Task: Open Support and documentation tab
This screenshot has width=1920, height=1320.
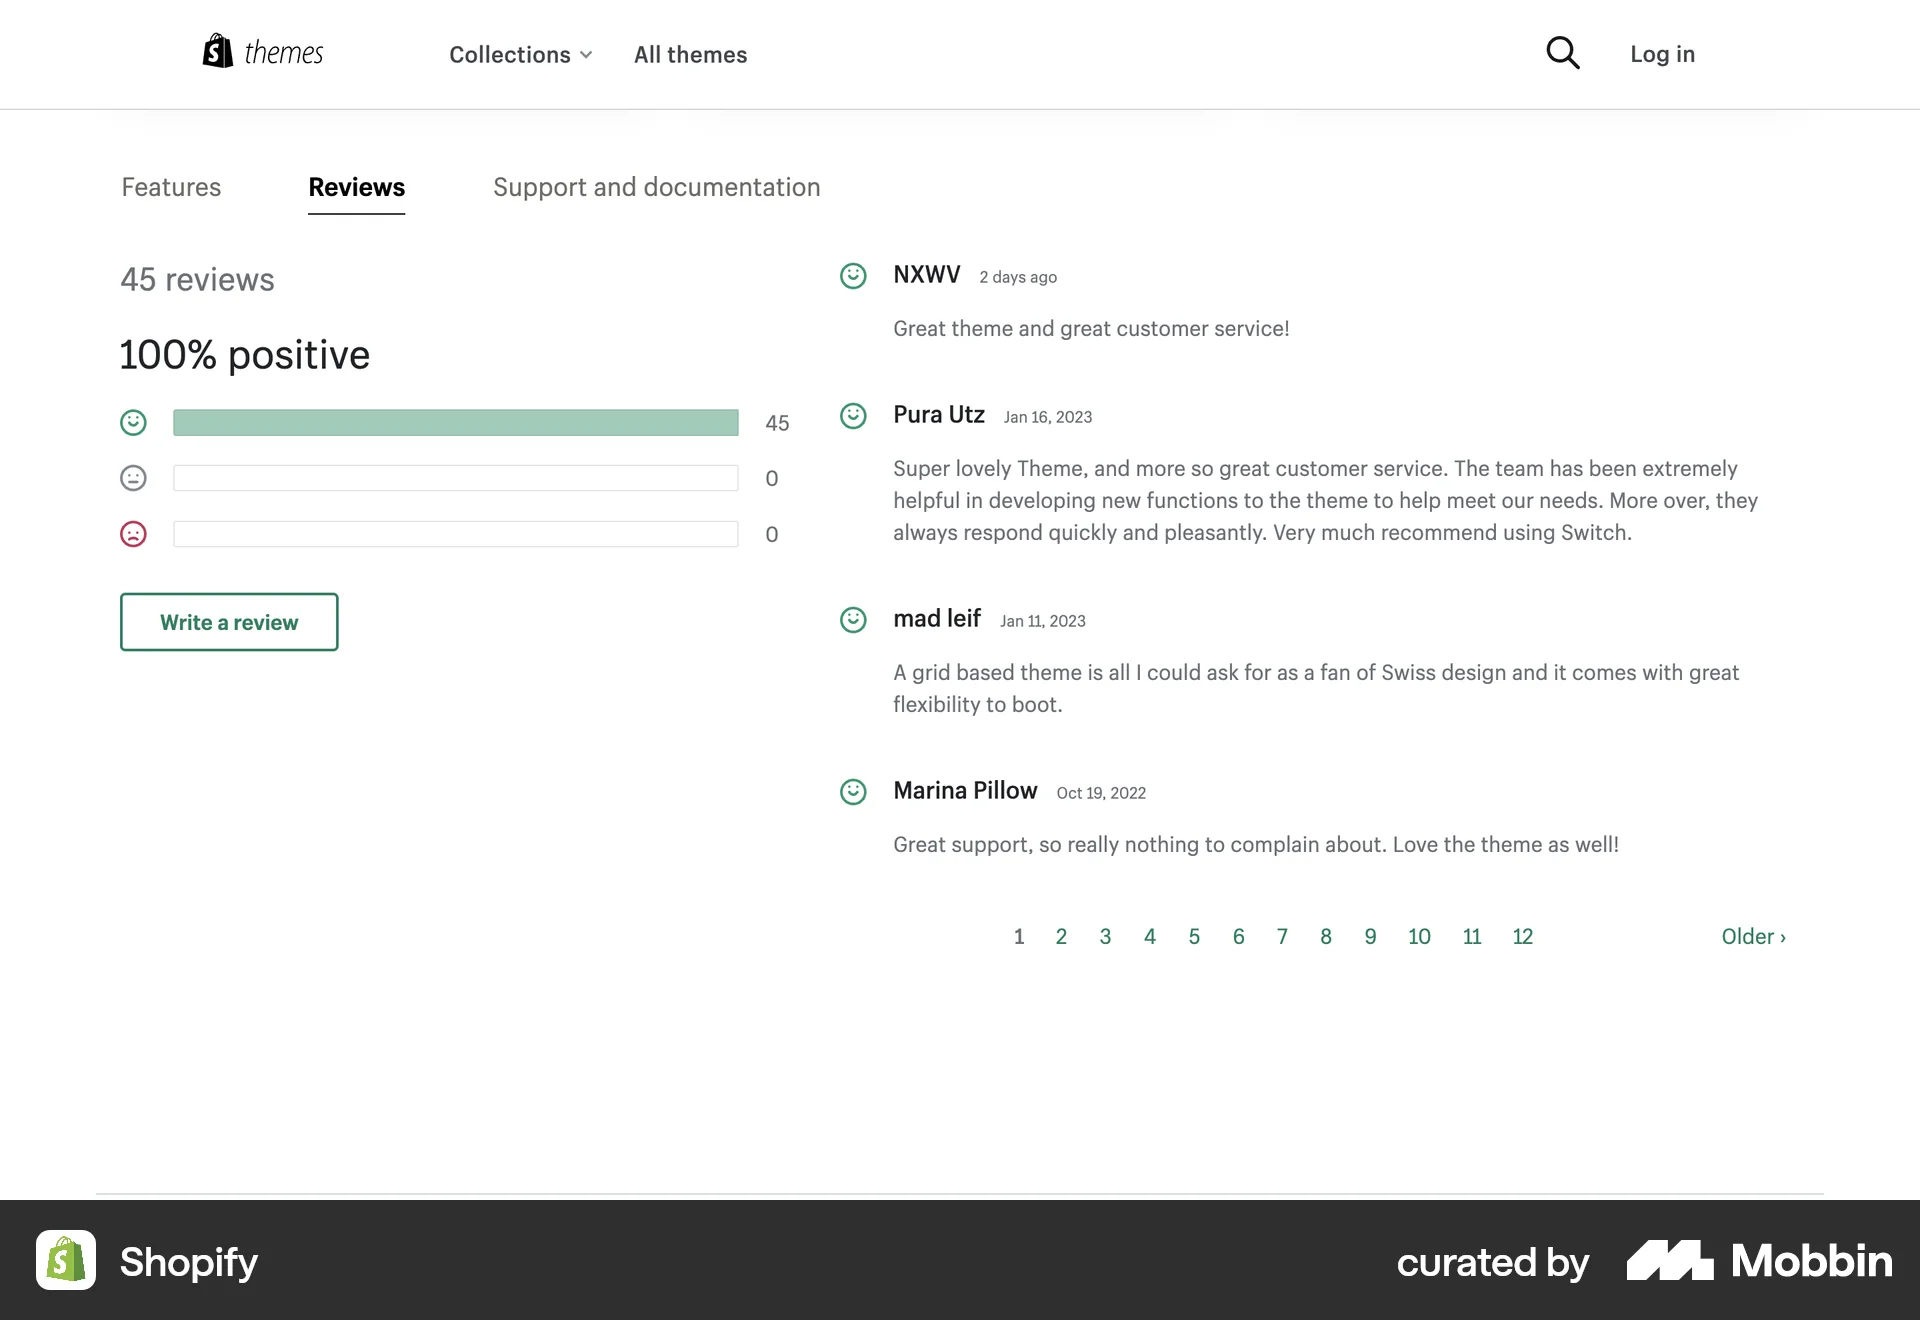Action: pyautogui.click(x=656, y=187)
